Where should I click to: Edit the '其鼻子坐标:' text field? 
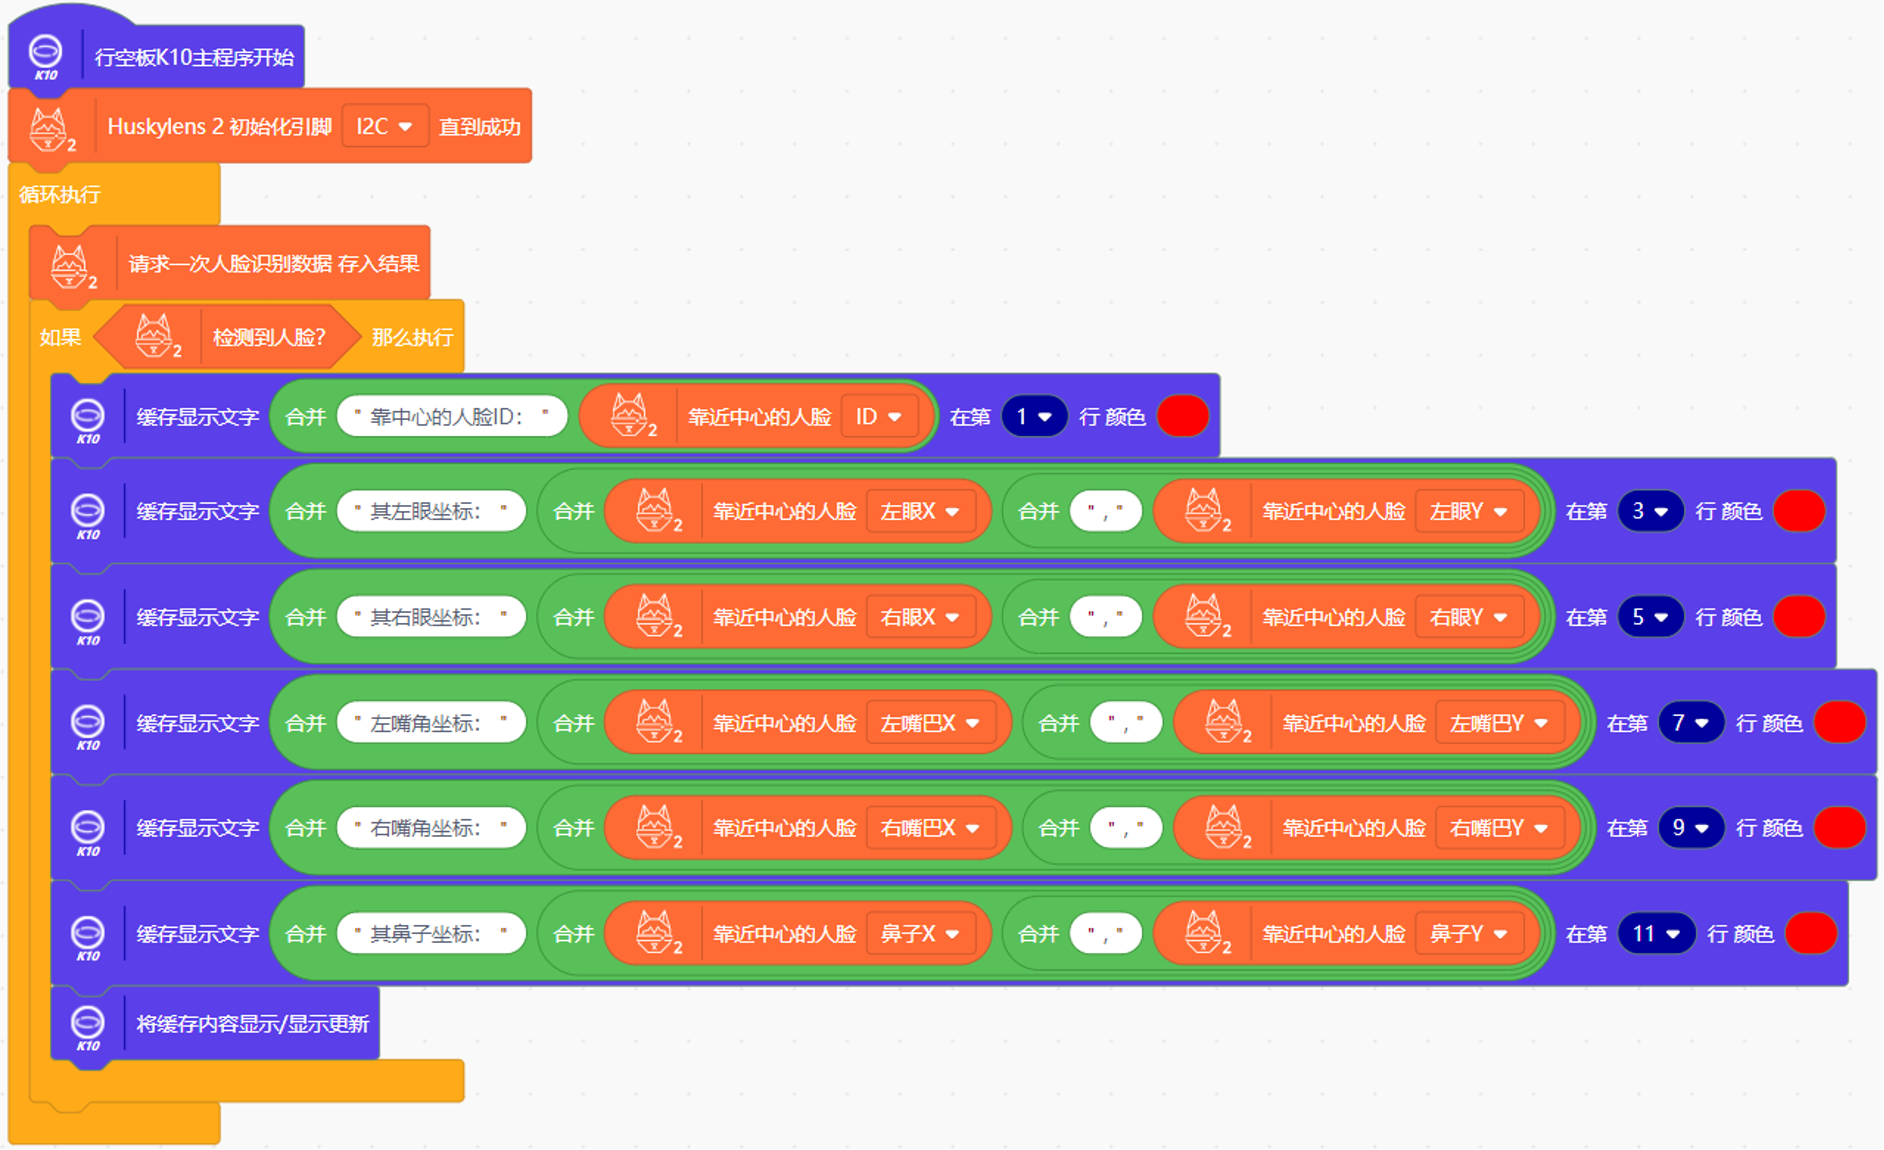point(431,934)
